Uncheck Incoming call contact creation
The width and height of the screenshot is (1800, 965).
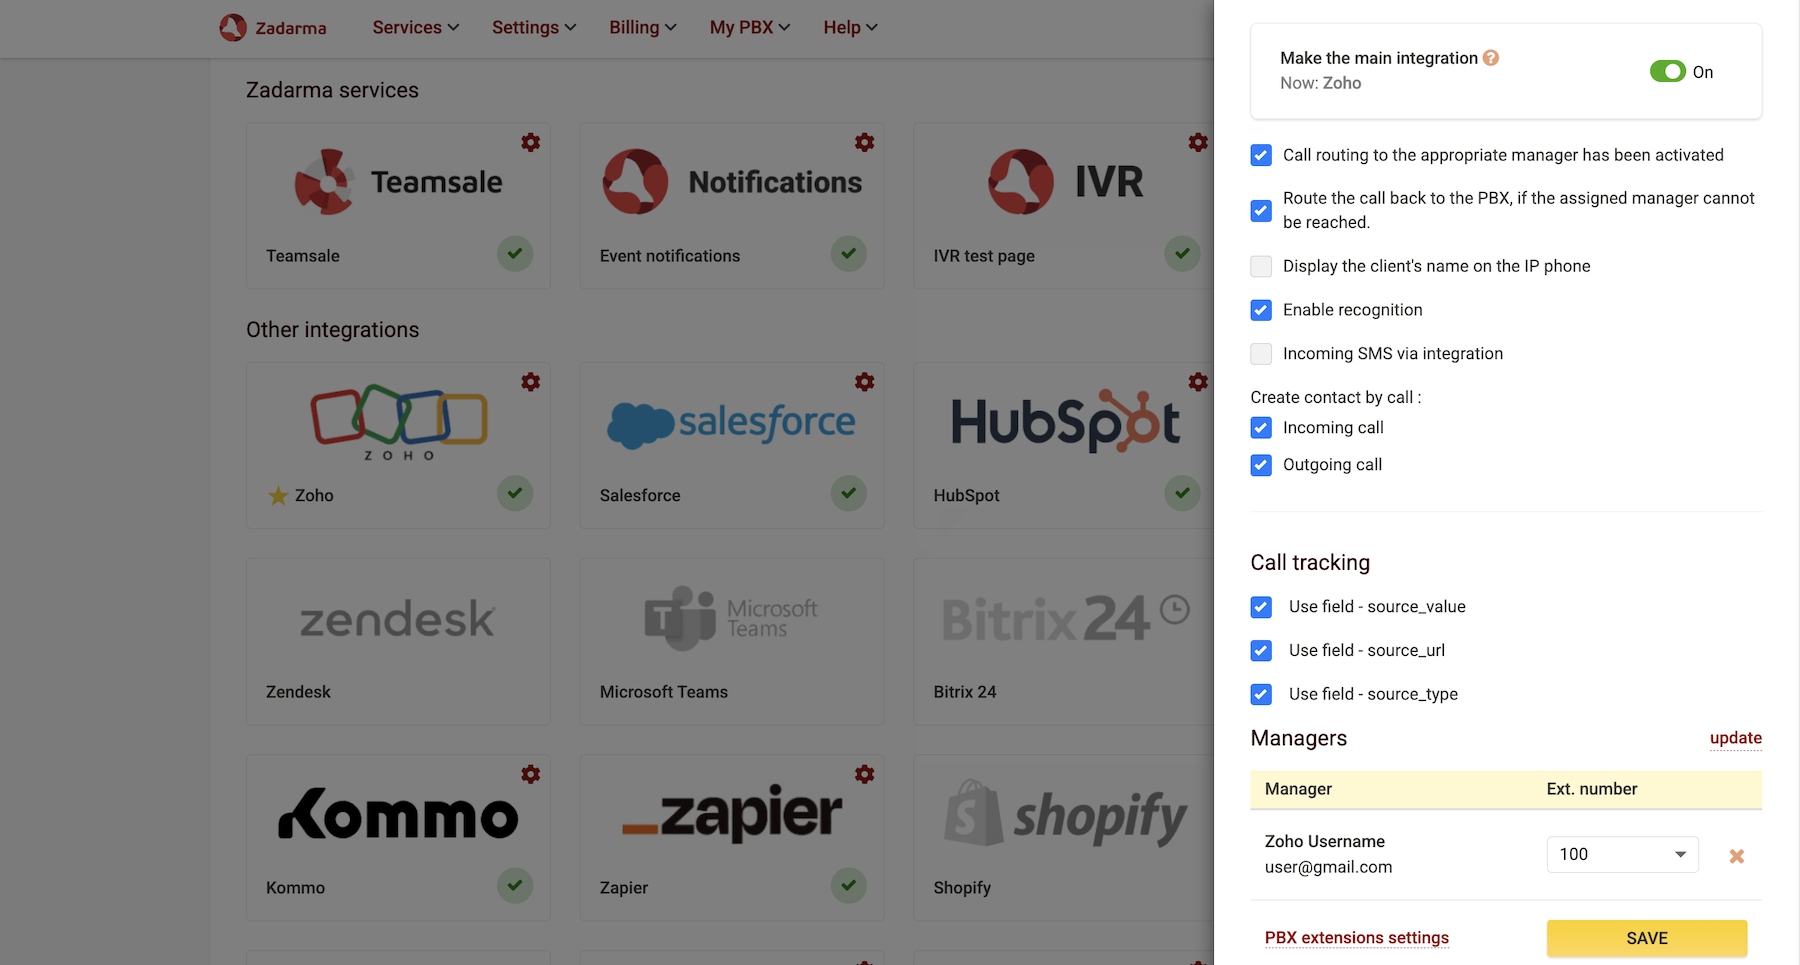click(1261, 428)
